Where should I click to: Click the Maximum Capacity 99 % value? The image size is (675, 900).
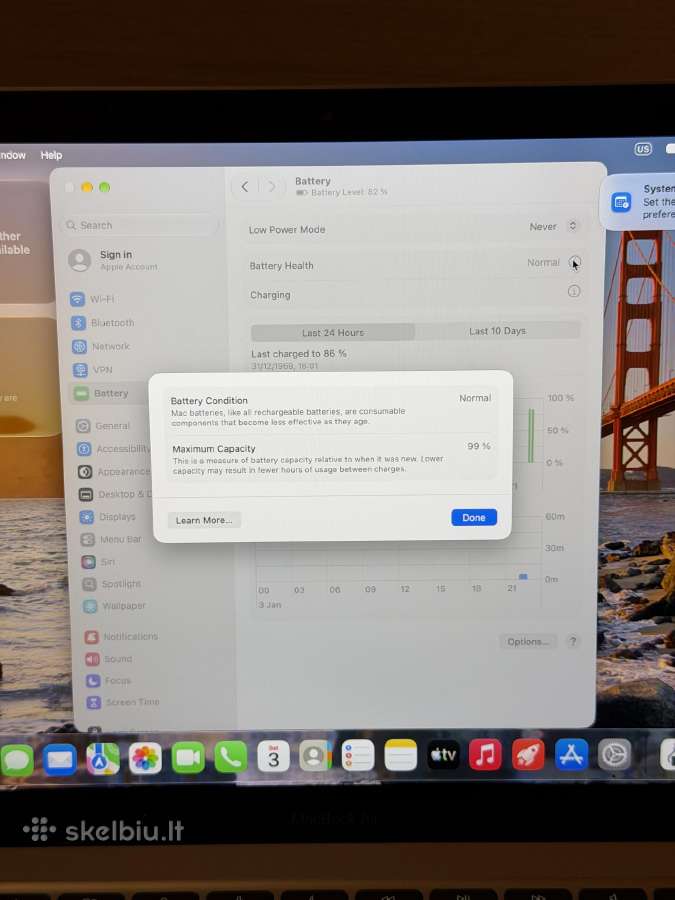pos(479,446)
